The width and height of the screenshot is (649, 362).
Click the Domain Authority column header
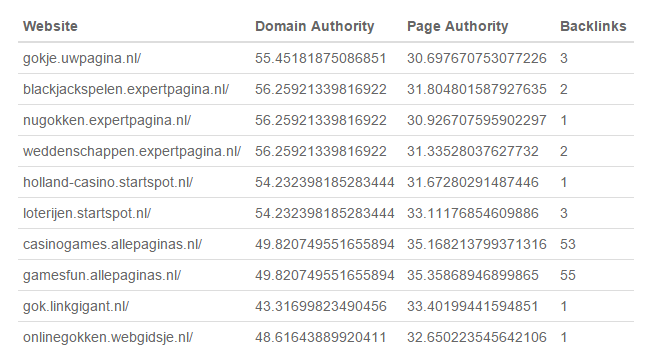click(315, 26)
